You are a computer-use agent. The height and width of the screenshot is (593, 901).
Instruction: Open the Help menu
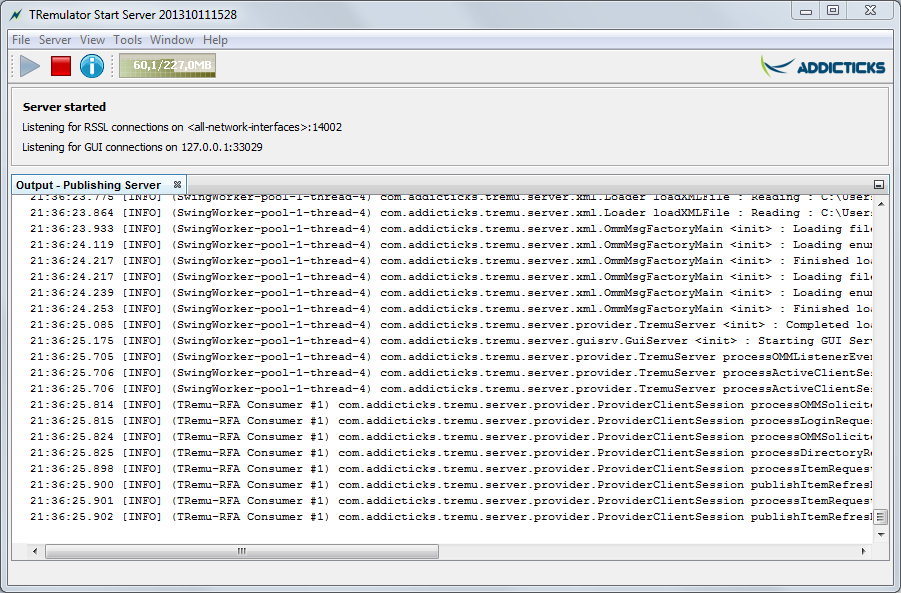pos(215,40)
